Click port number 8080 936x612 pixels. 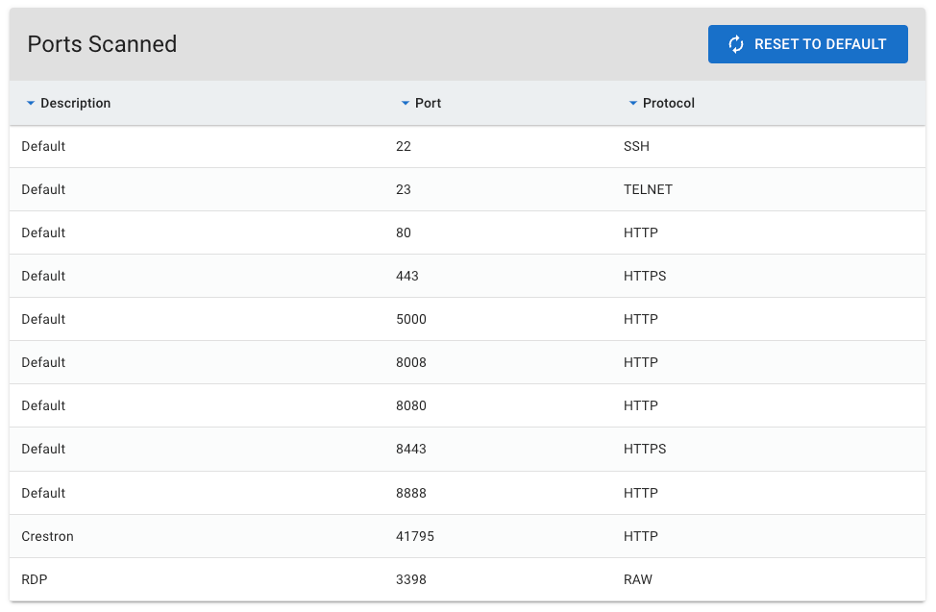[x=411, y=406]
